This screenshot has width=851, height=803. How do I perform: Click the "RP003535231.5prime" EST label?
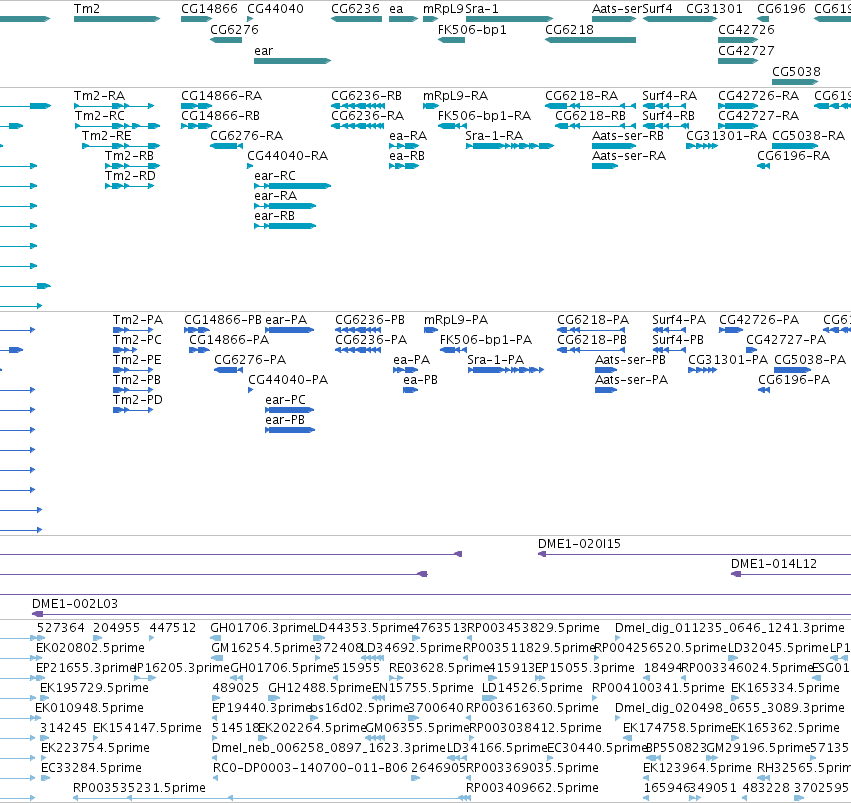139,788
